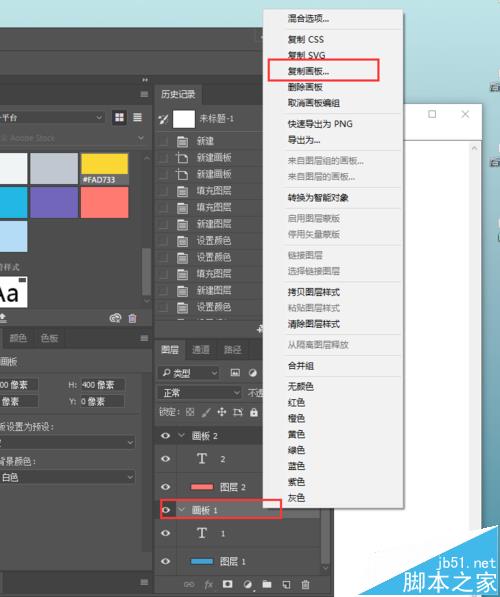Choose 红色 label color from menu
This screenshot has height=597, width=500.
[x=296, y=402]
